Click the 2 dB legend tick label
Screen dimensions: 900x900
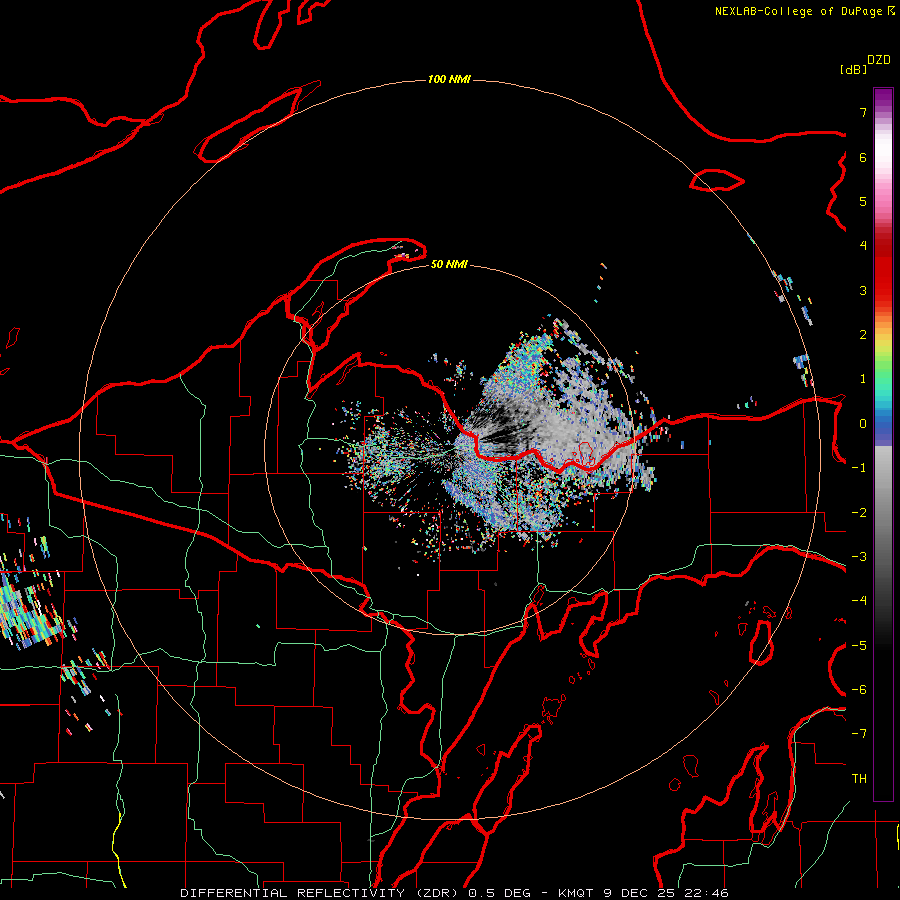point(863,335)
